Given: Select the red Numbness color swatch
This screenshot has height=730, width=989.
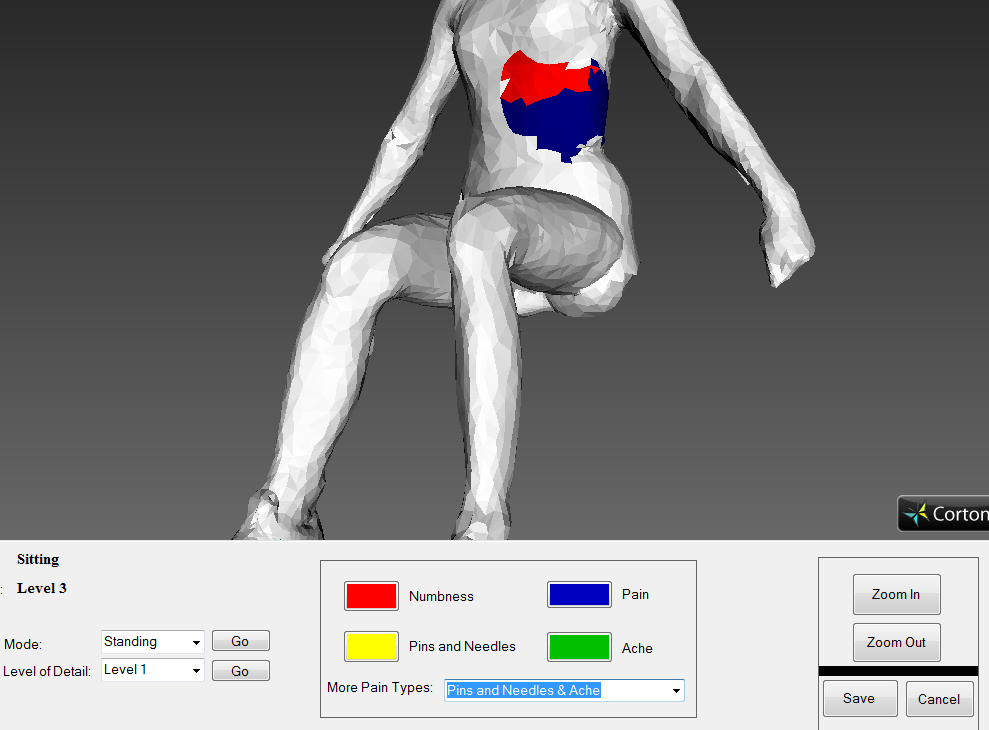Looking at the screenshot, I should 371,596.
